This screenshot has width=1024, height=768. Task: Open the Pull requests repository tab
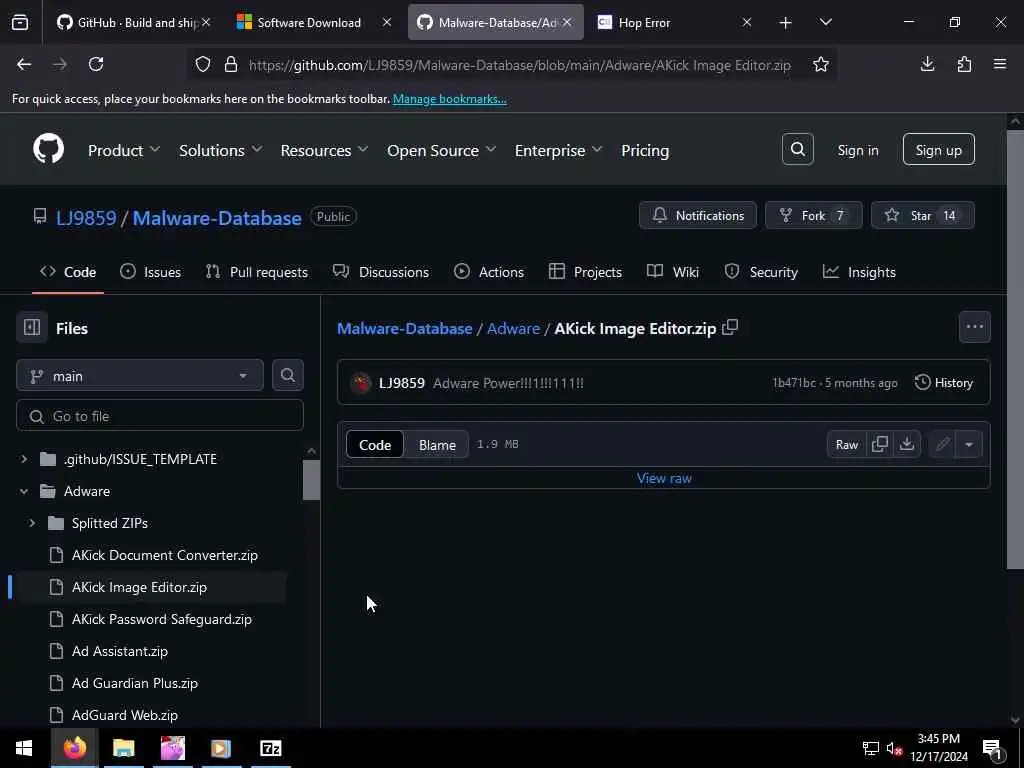(x=257, y=272)
